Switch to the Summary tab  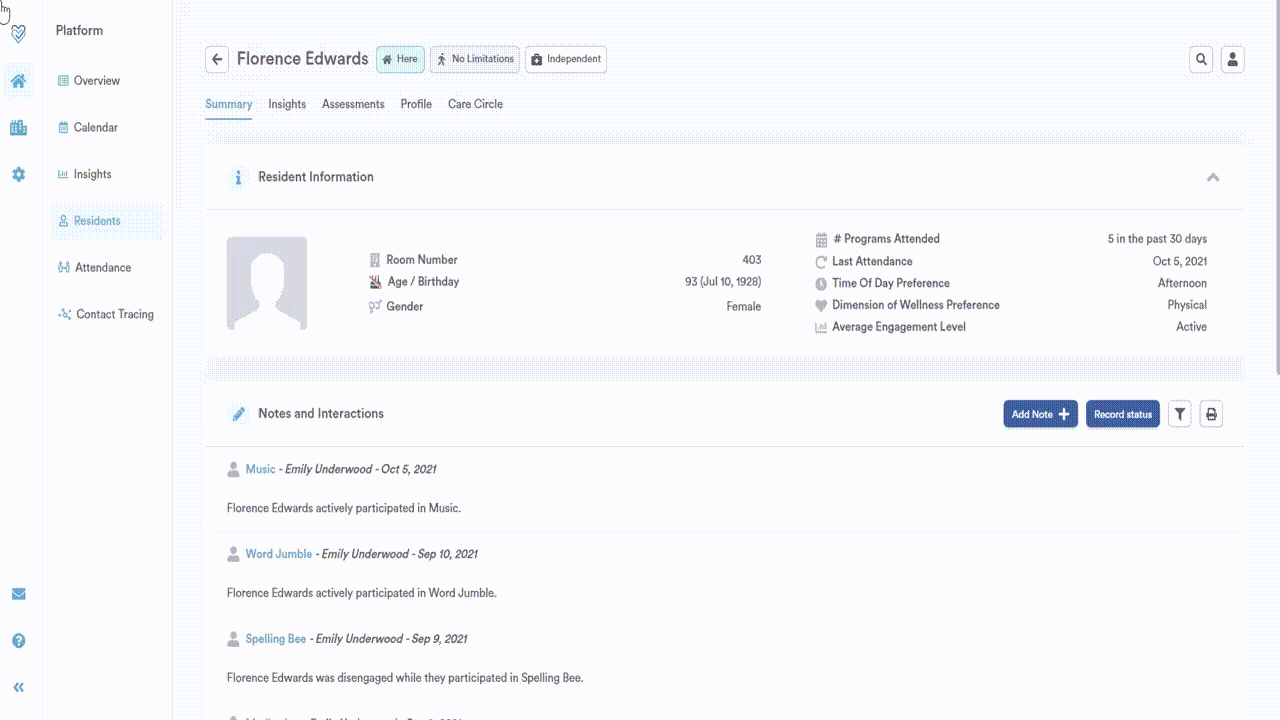tap(229, 104)
